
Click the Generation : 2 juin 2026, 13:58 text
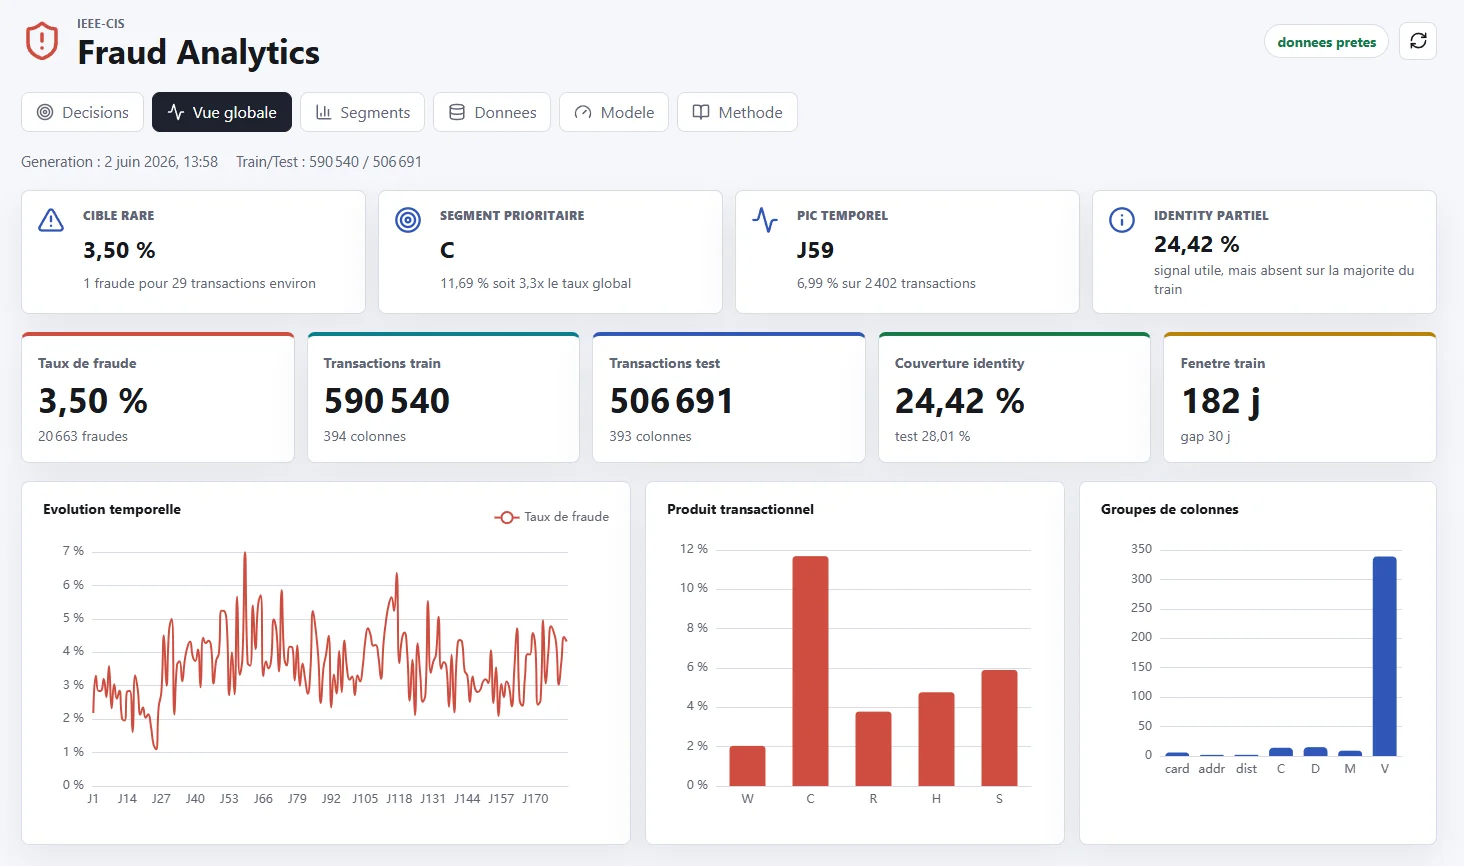tap(119, 162)
